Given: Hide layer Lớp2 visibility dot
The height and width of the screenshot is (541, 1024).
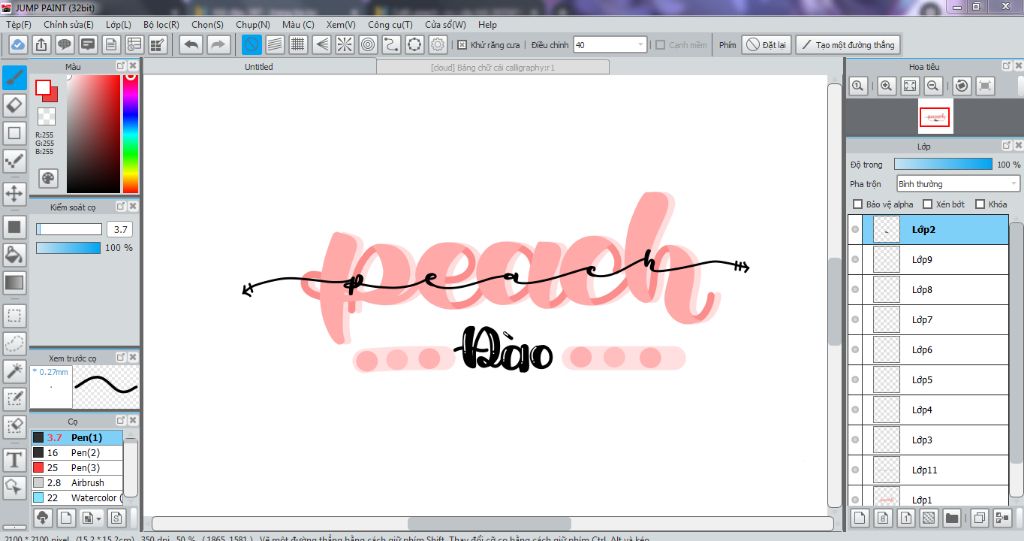Looking at the screenshot, I should [x=855, y=229].
